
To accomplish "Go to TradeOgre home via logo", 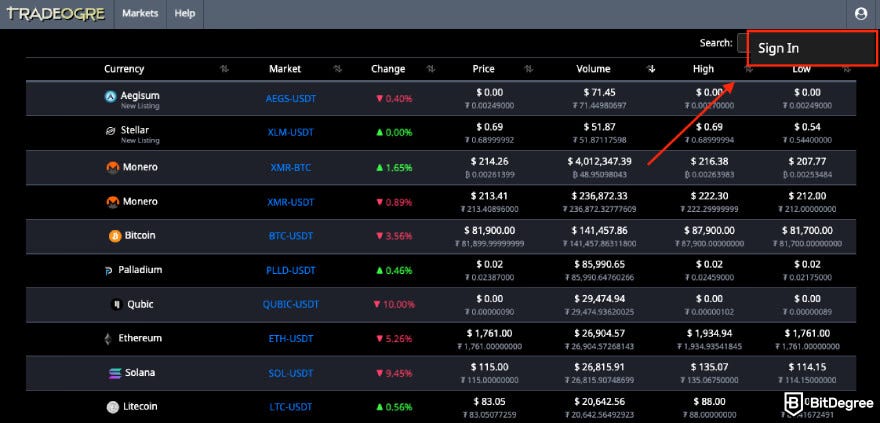I will (x=56, y=13).
